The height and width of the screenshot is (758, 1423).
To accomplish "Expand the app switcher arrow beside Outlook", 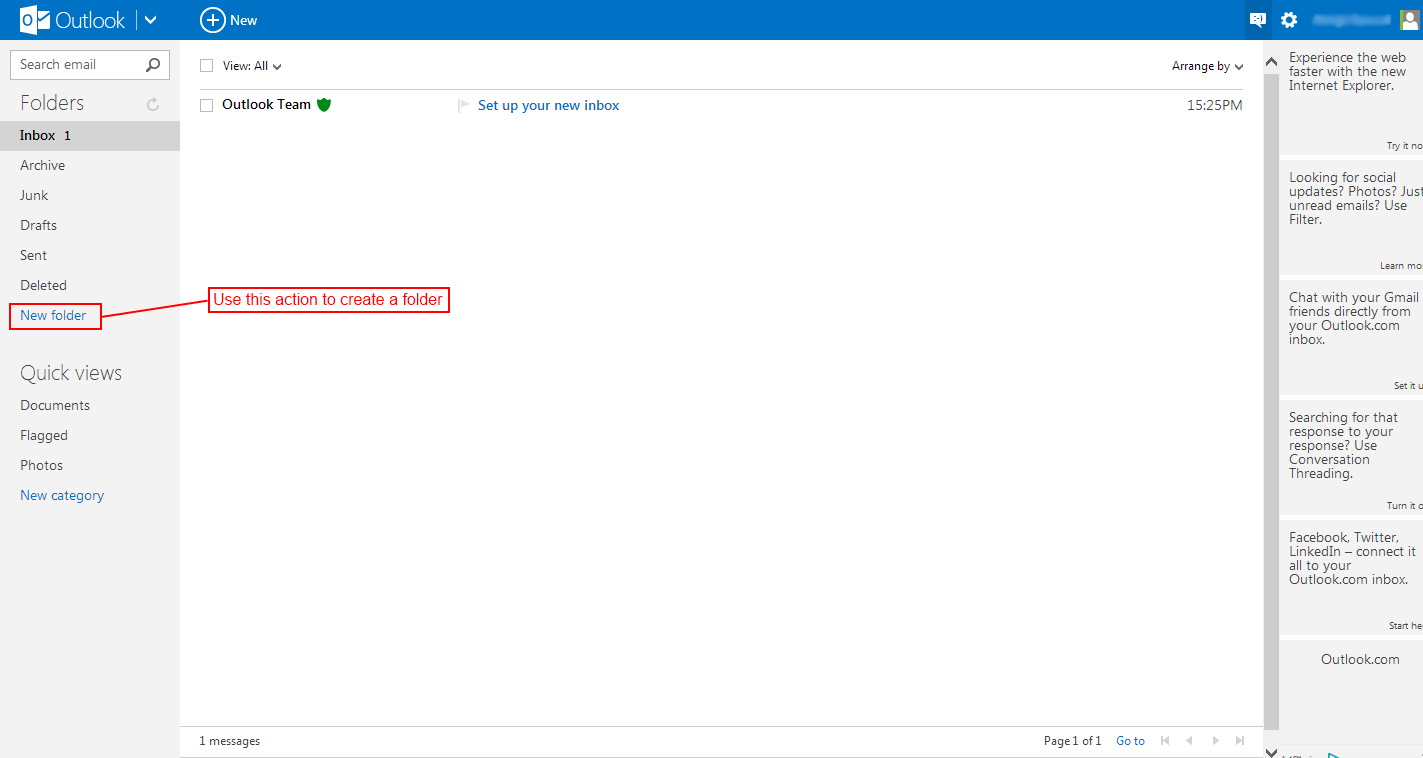I will click(150, 20).
